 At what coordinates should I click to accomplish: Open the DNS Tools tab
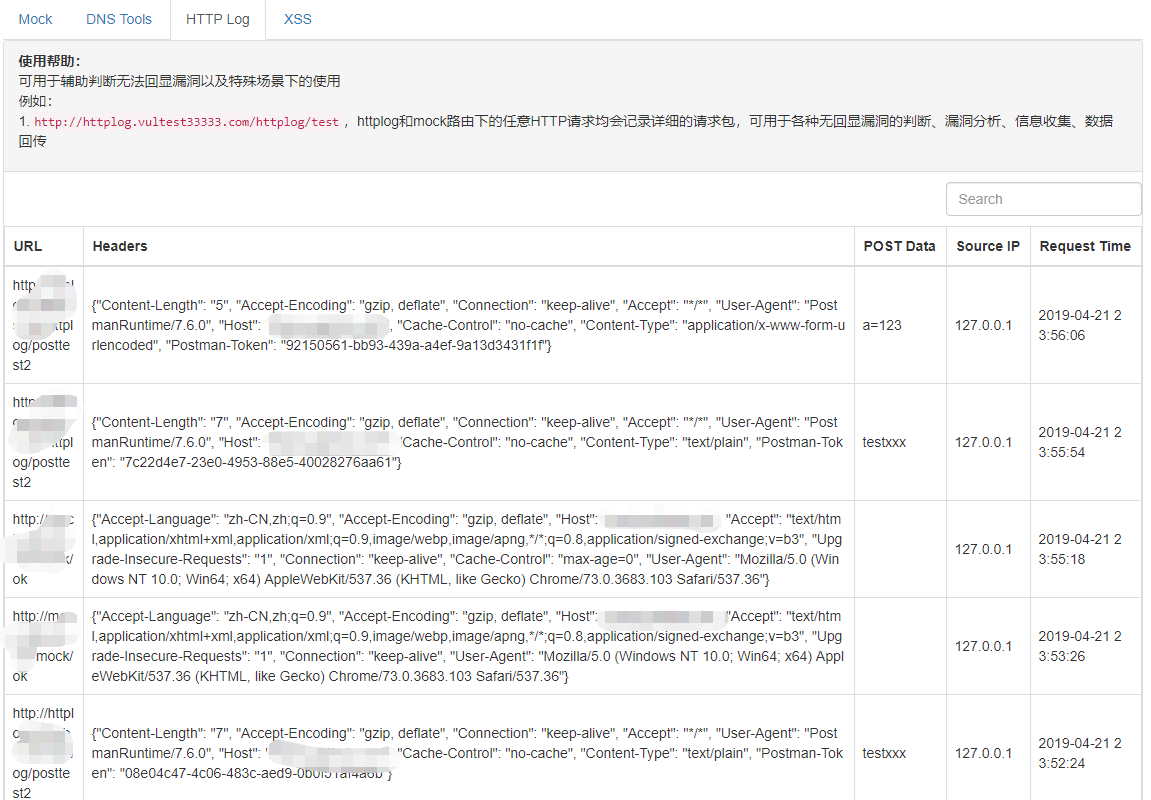point(119,19)
